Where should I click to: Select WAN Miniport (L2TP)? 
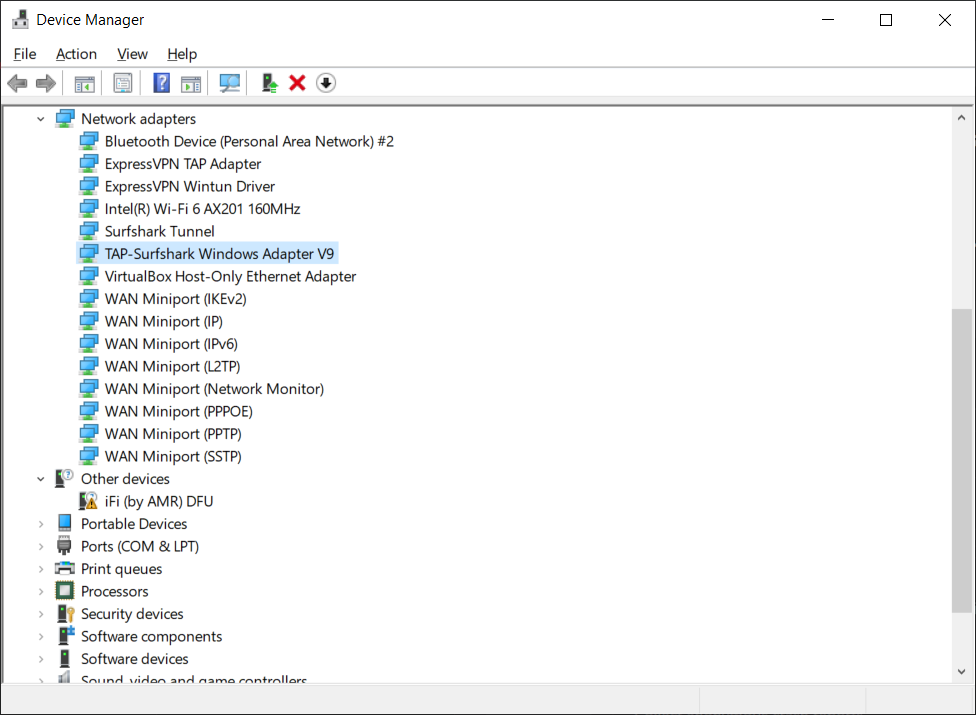click(x=172, y=366)
